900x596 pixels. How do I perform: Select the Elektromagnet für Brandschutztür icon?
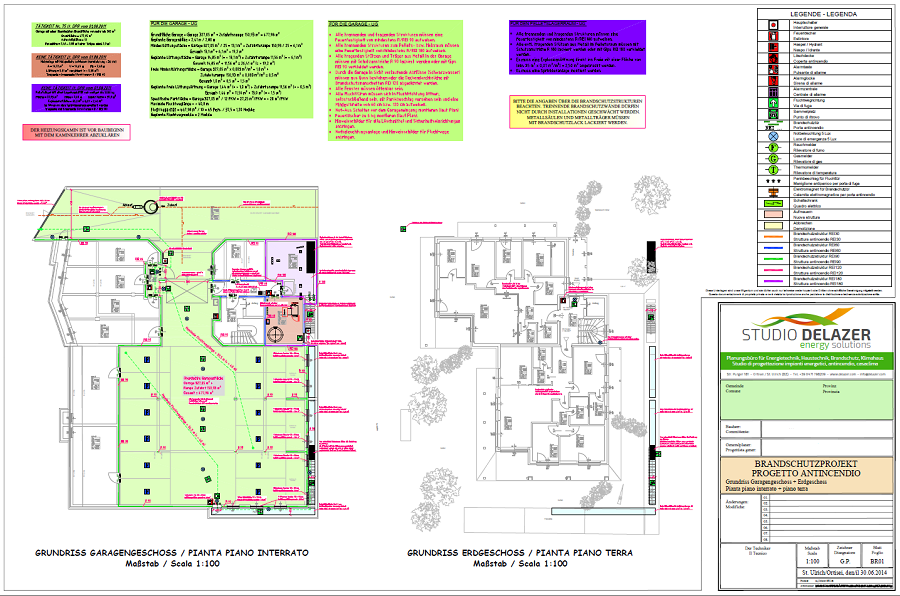(773, 190)
